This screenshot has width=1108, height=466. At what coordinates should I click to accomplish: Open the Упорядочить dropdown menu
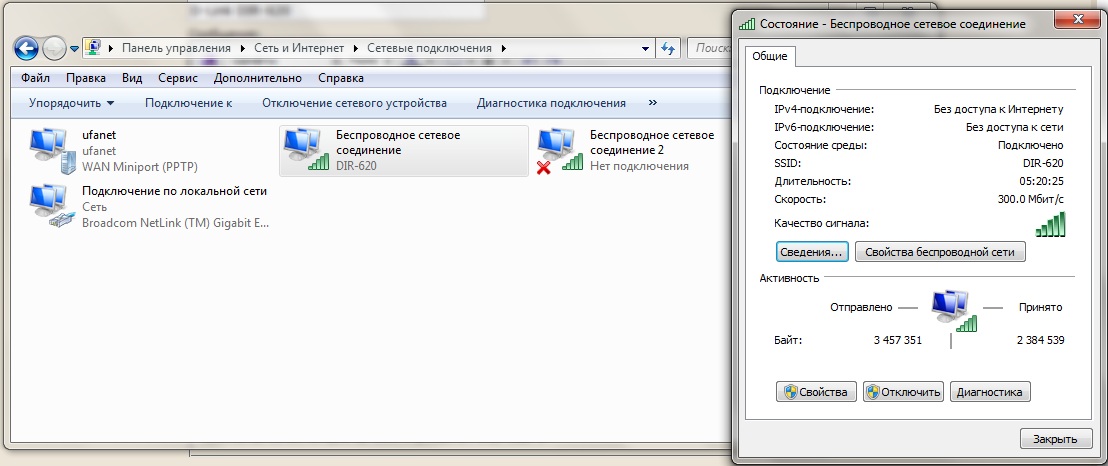point(71,103)
